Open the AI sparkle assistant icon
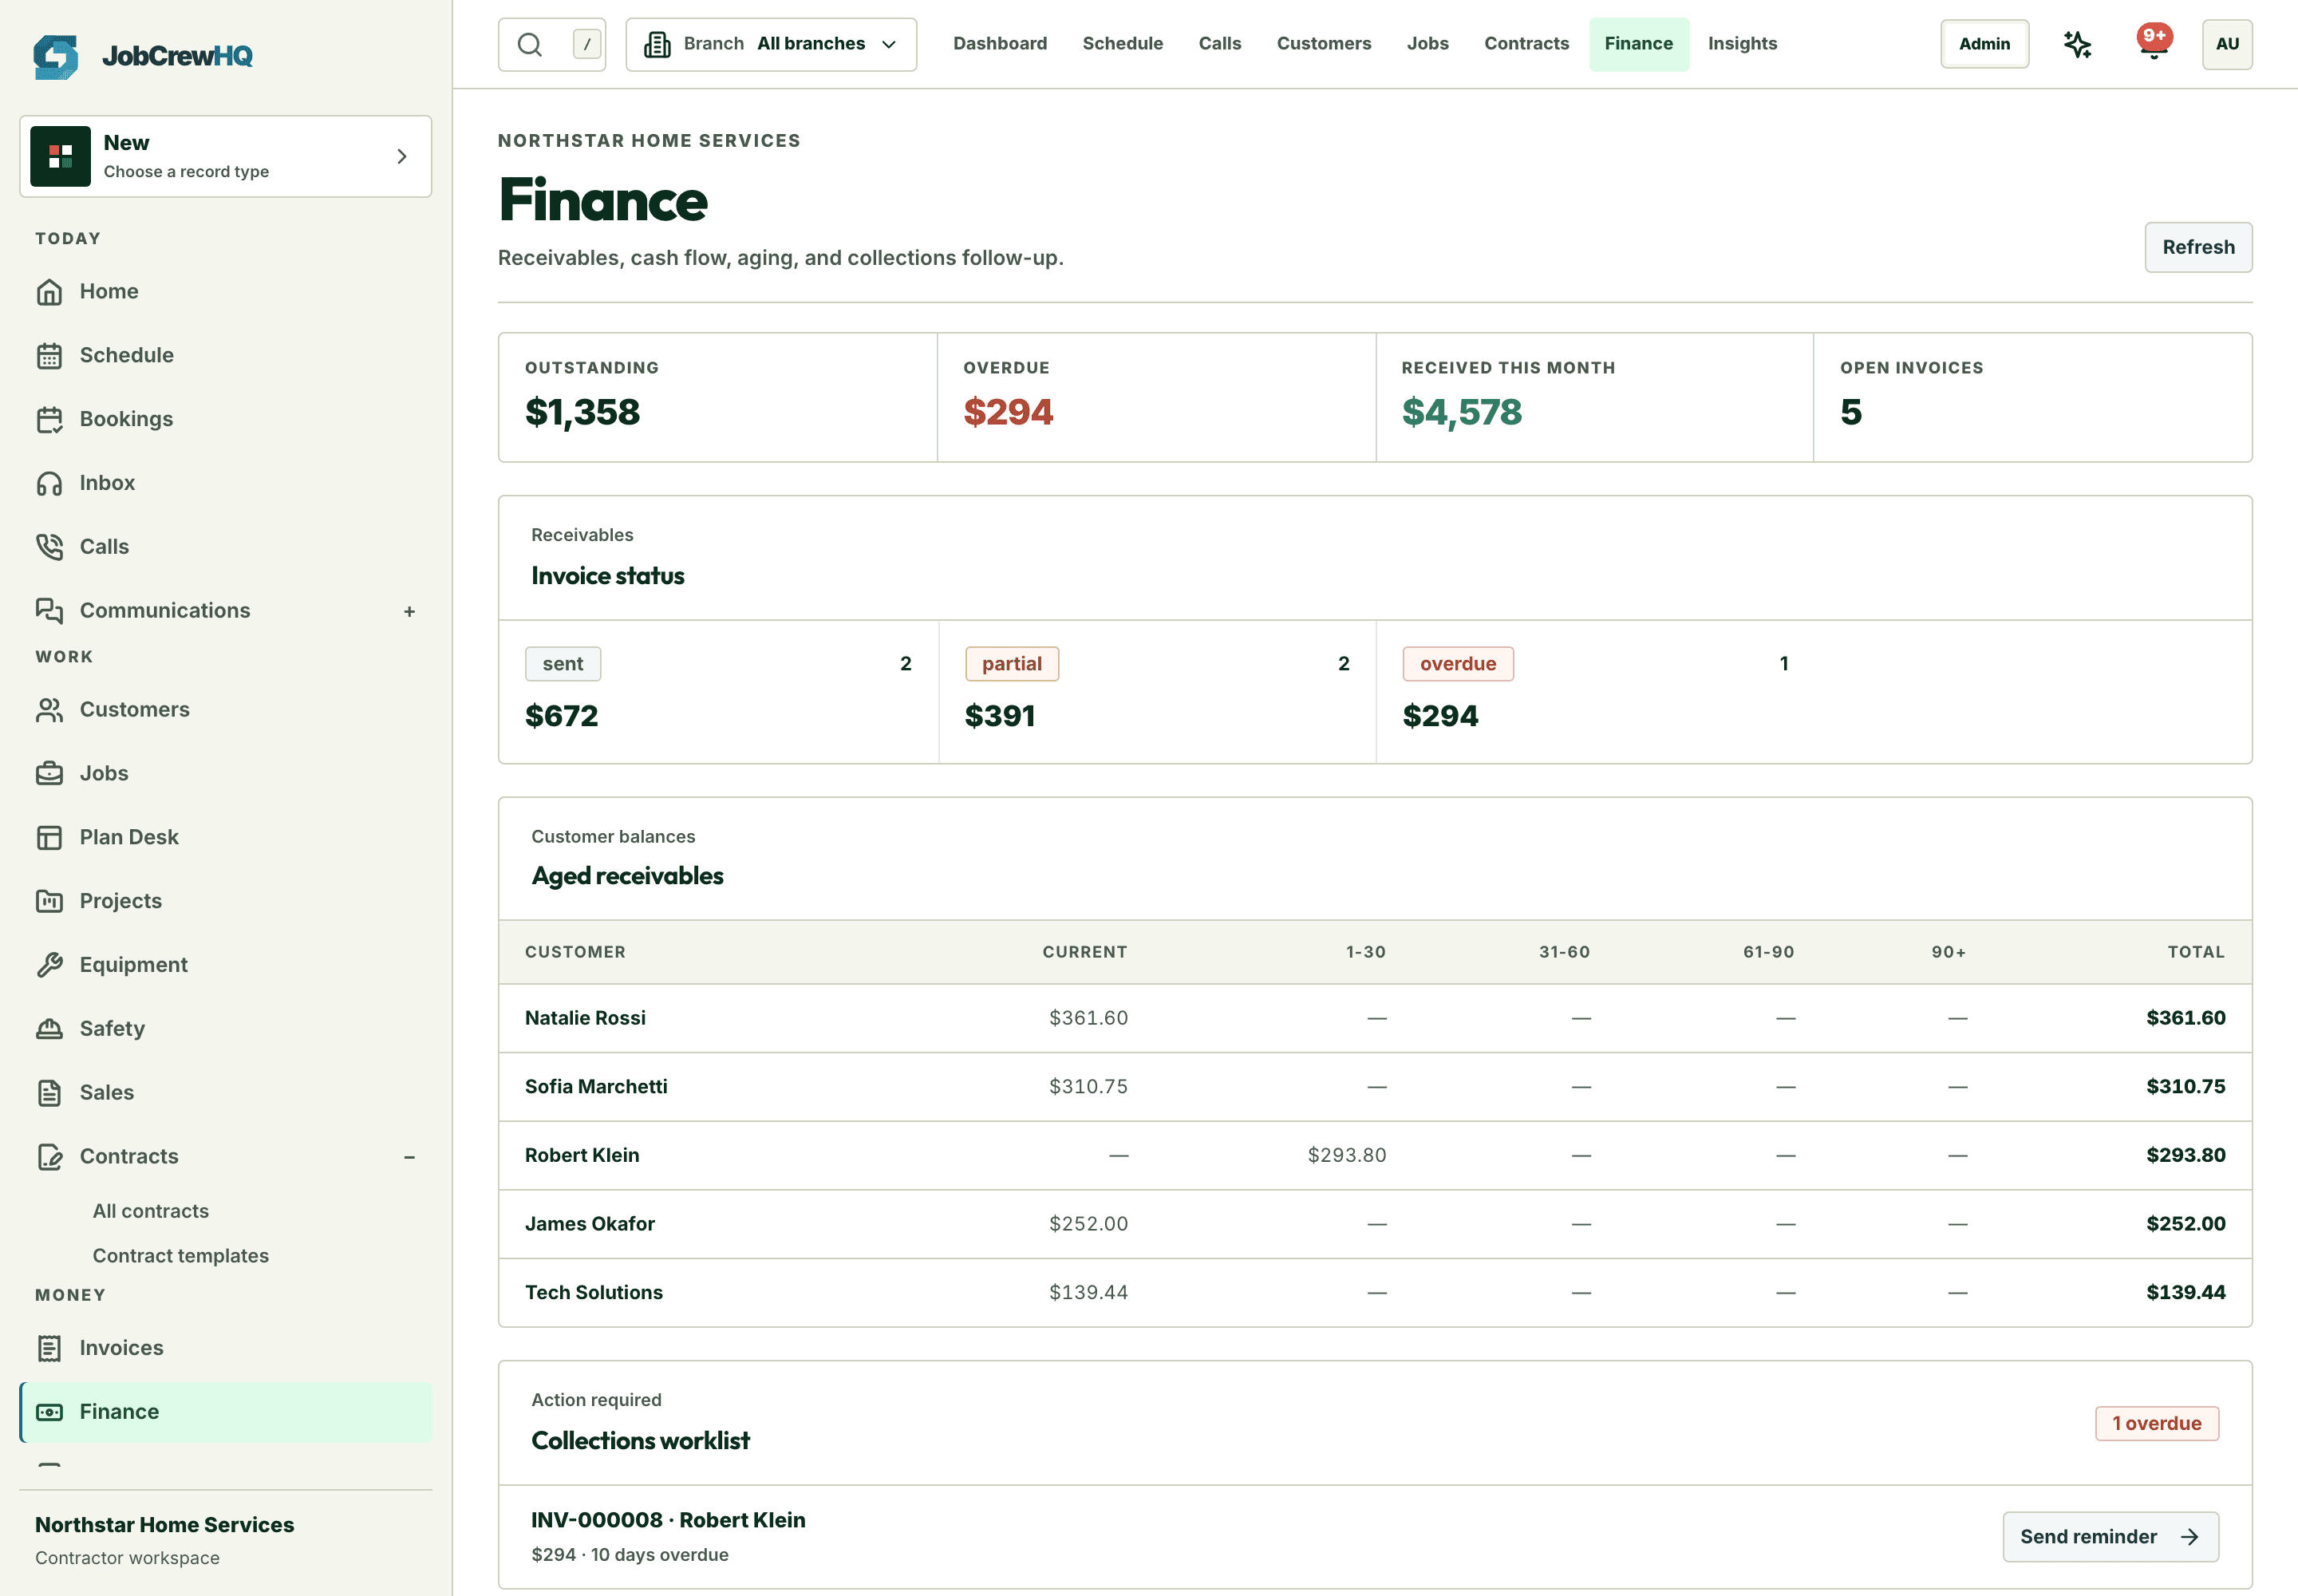 (2077, 44)
